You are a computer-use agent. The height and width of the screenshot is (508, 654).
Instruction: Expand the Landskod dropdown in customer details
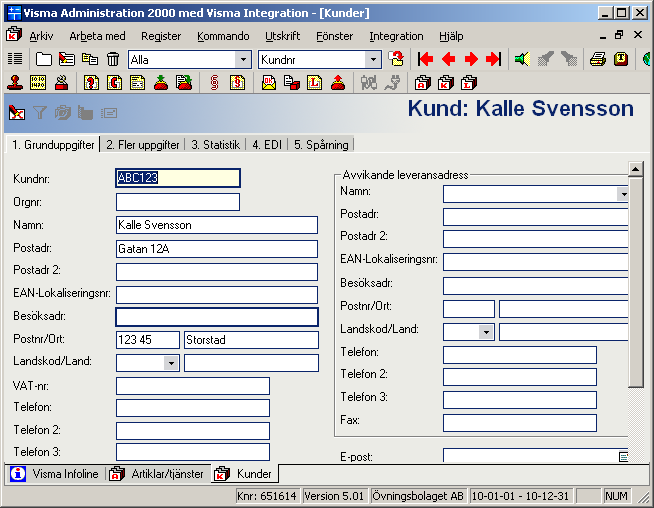tap(171, 363)
